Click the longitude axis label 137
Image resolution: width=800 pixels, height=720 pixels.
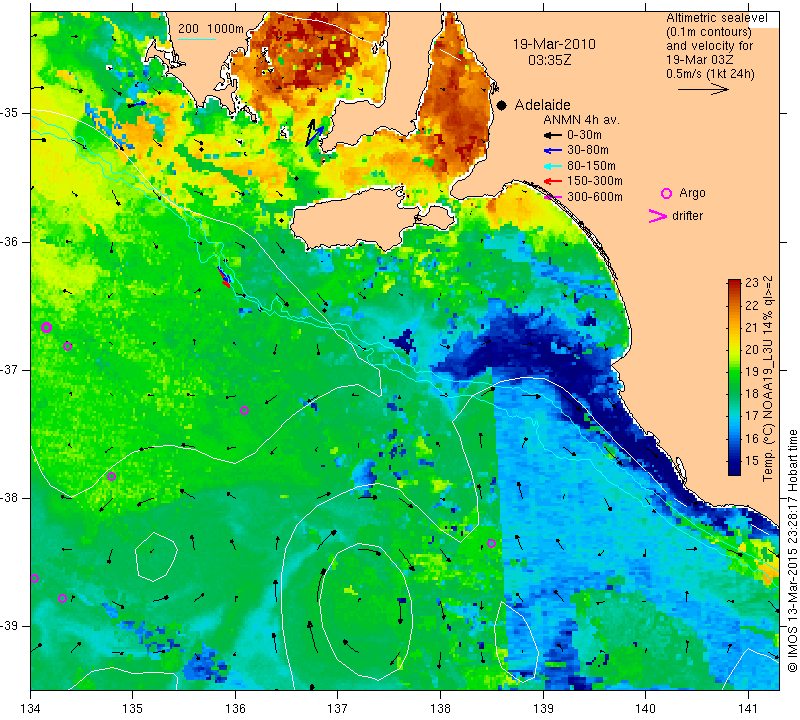tap(337, 708)
